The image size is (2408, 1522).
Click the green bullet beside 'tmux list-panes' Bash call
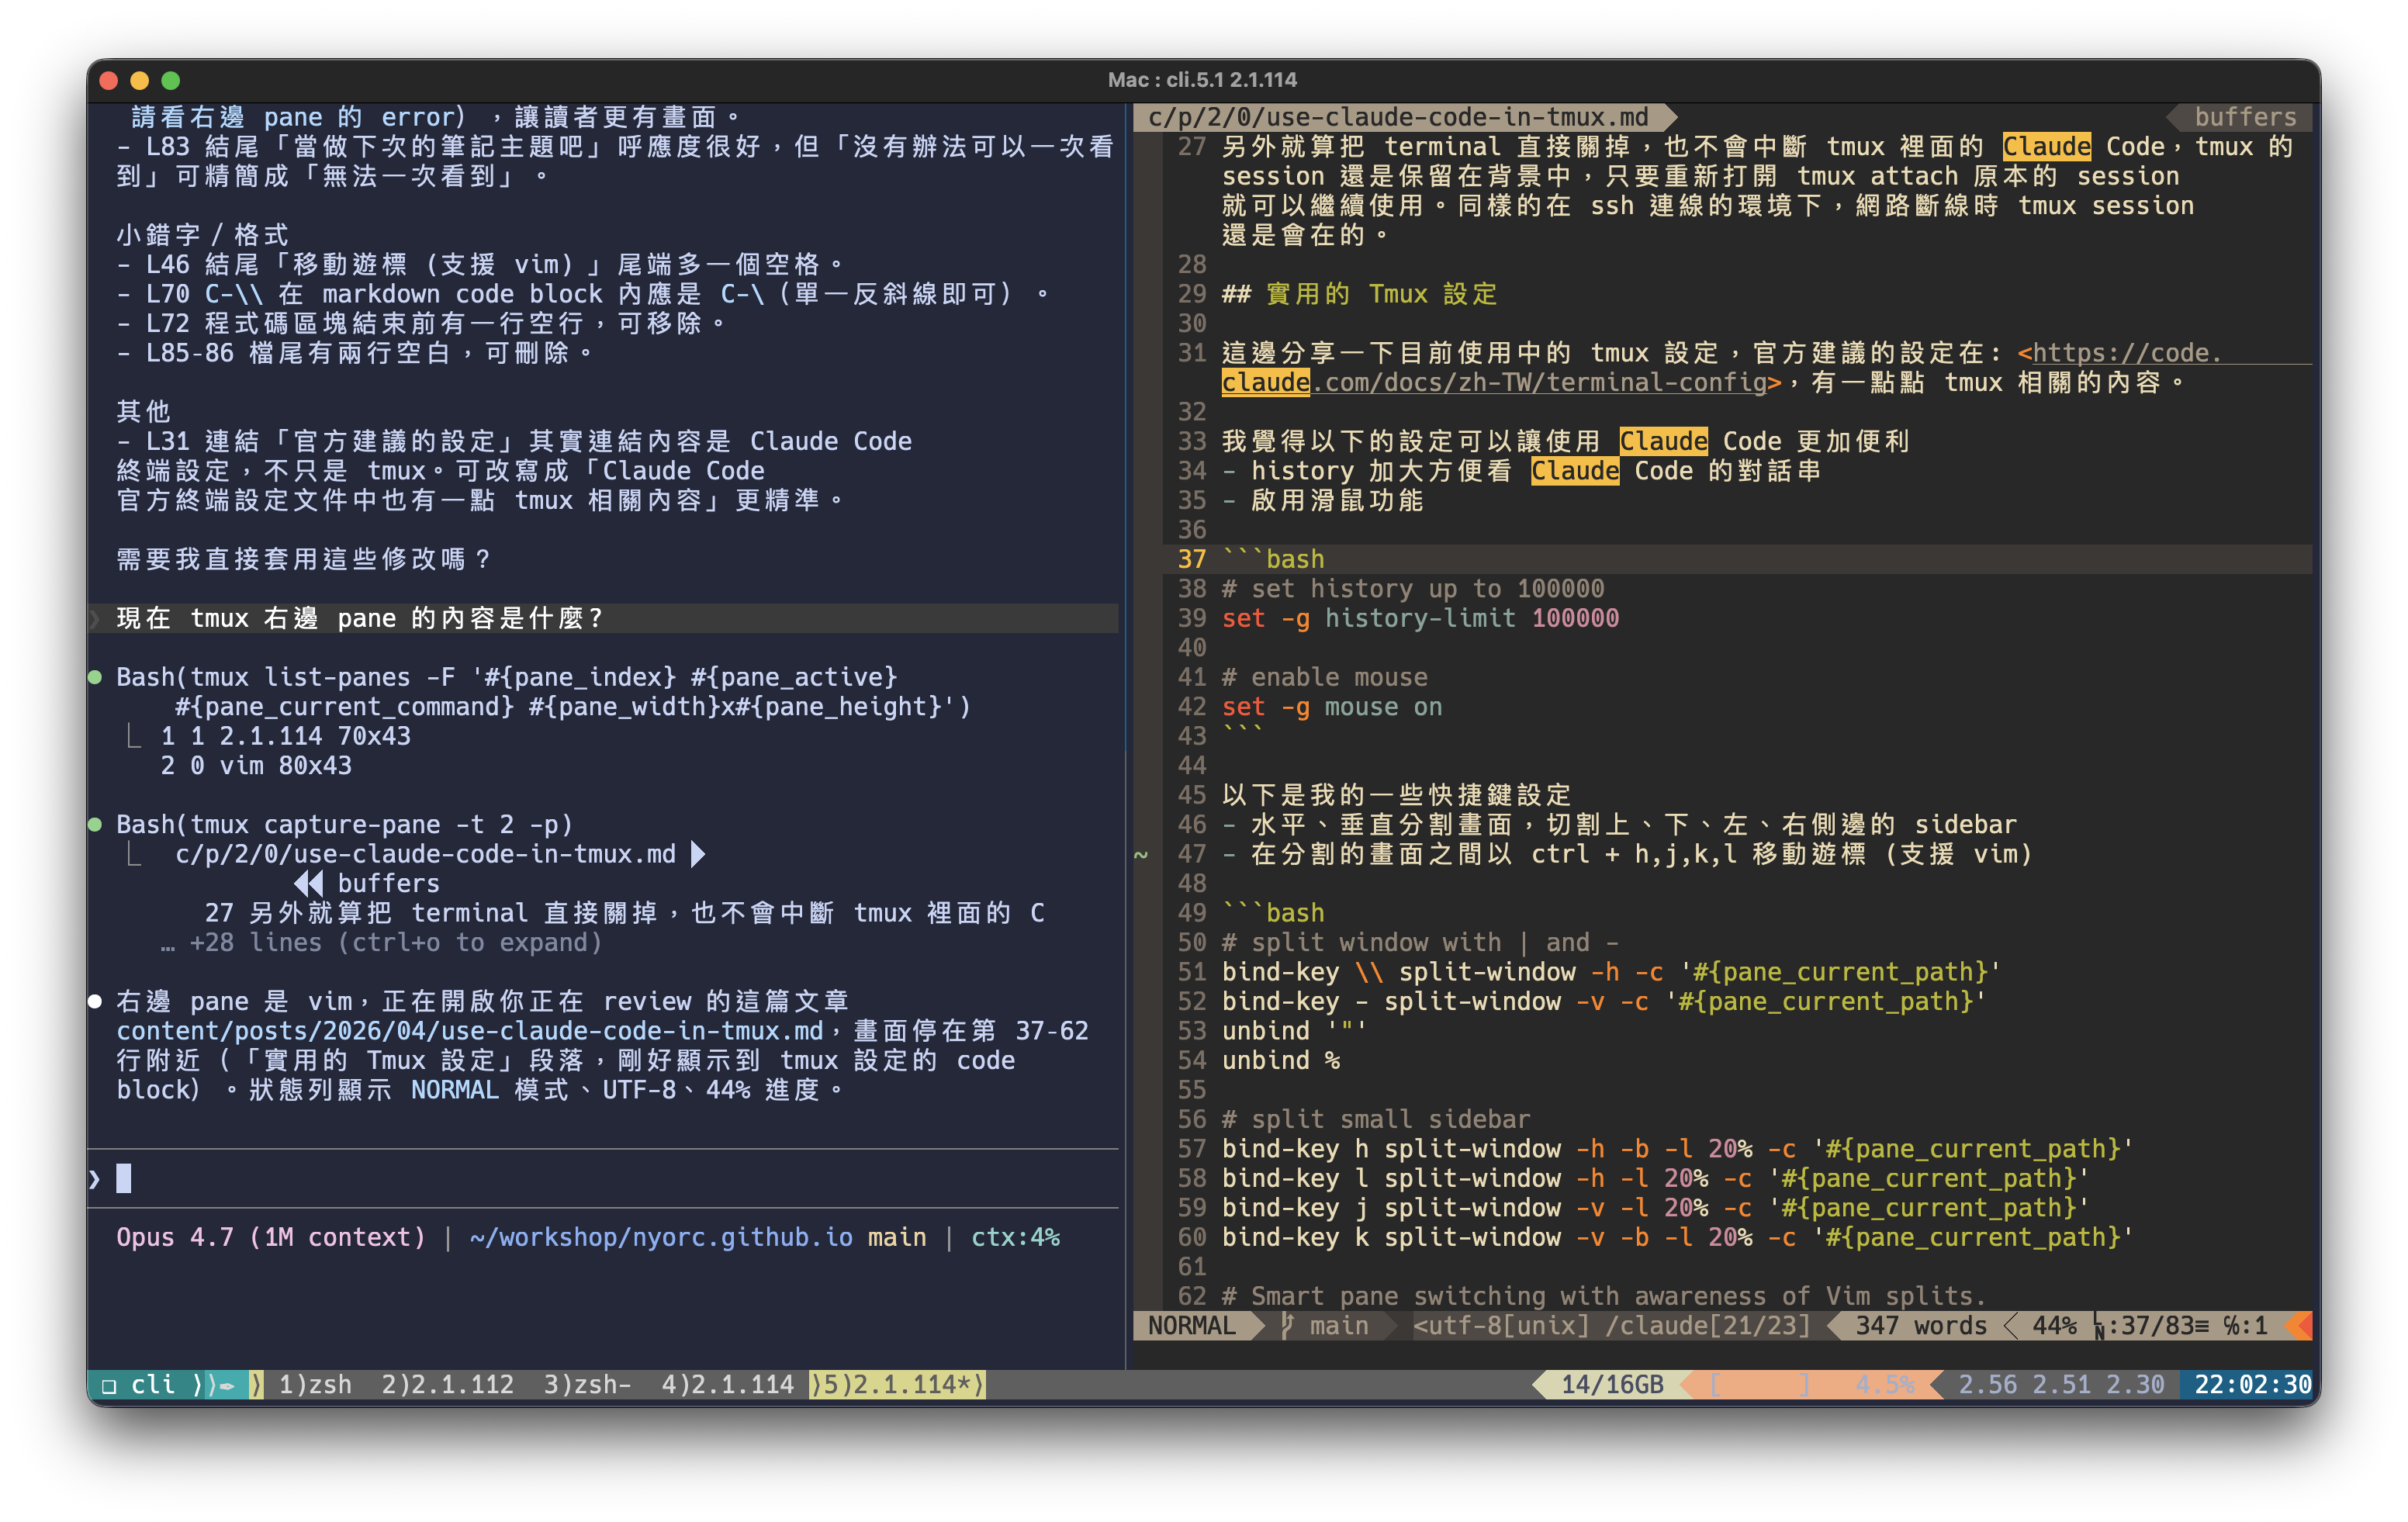[x=95, y=677]
